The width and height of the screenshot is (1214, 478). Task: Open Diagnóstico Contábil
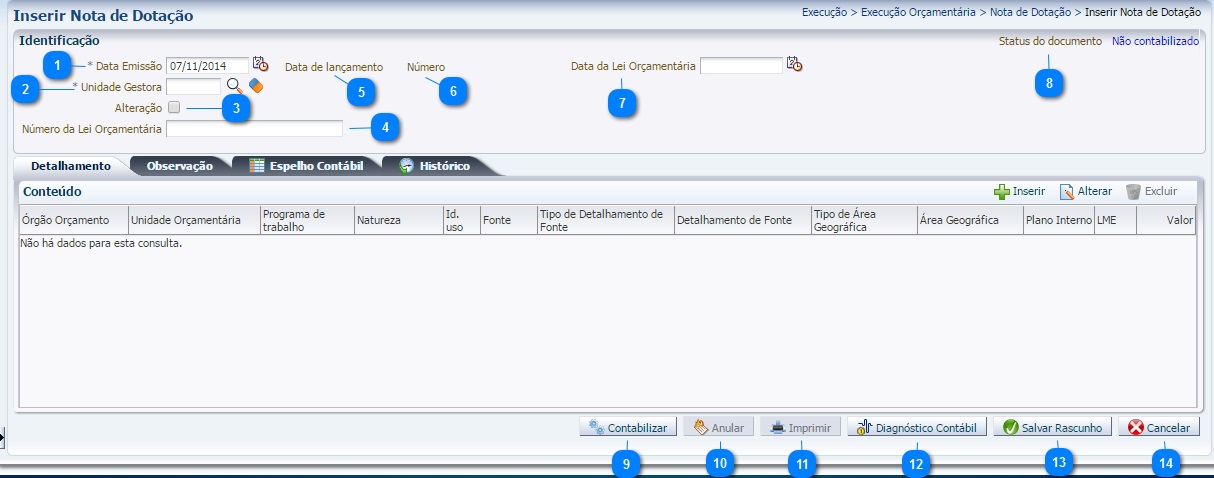(916, 428)
